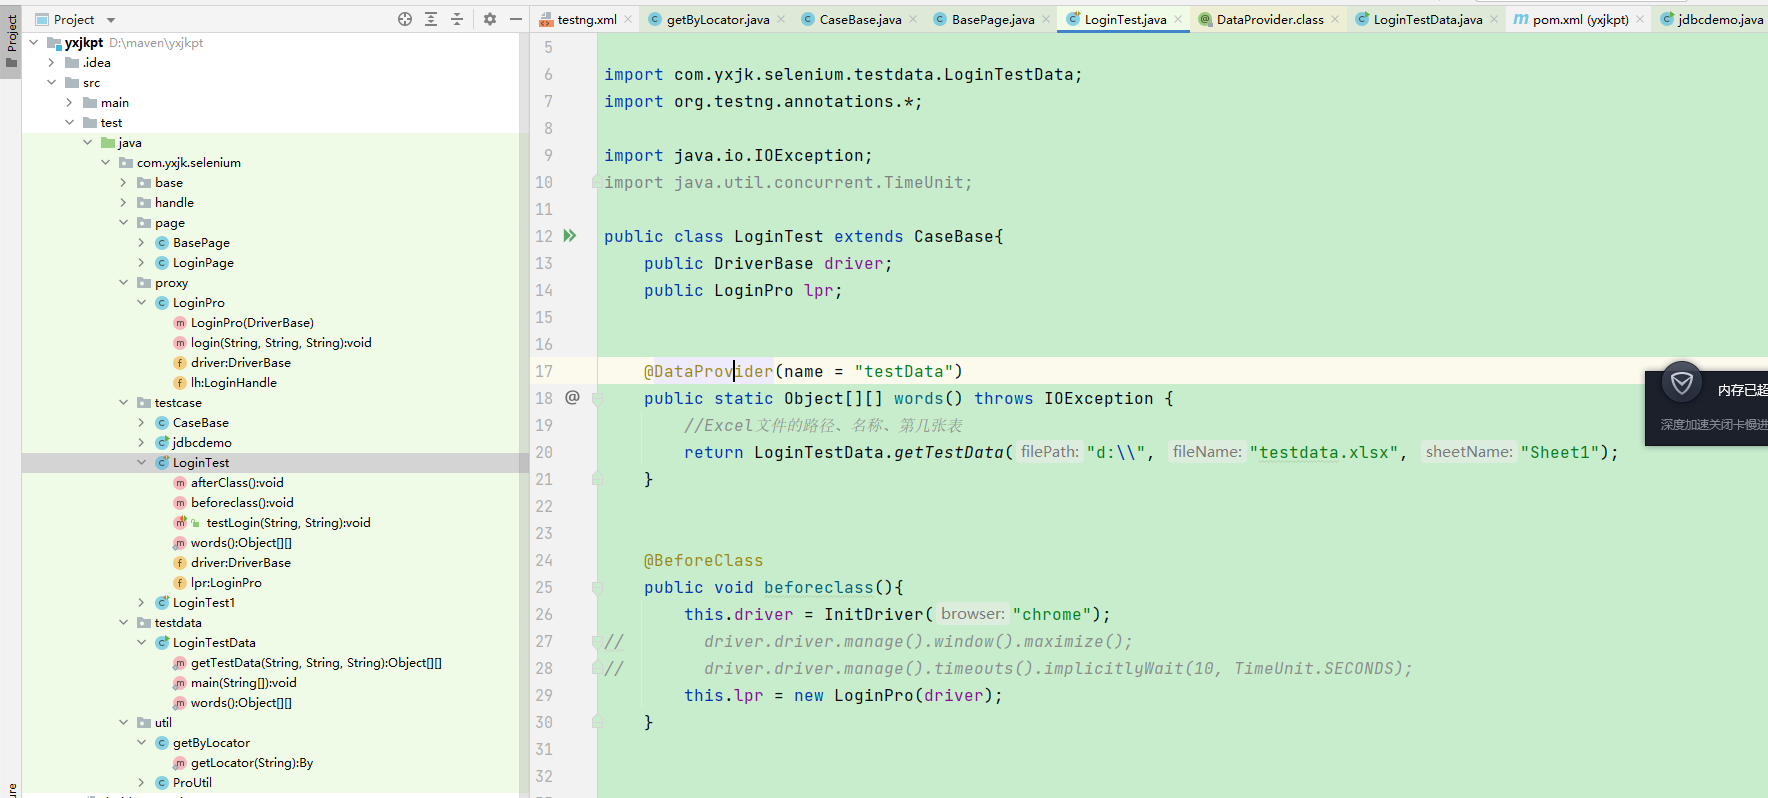Close the LoginTest.java tab
Viewport: 1768px width, 798px height.
point(1178,19)
